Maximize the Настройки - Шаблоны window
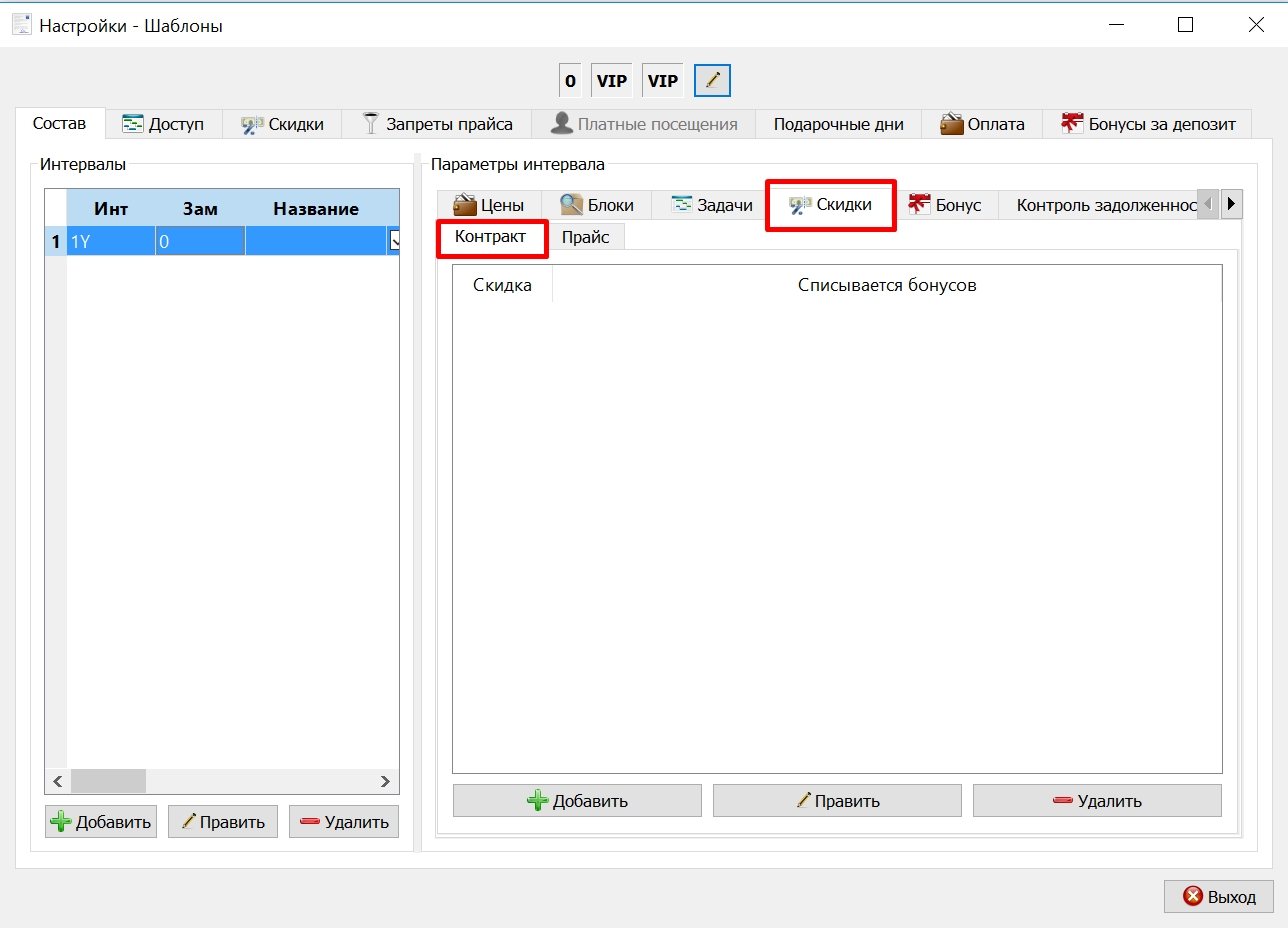 1185,25
